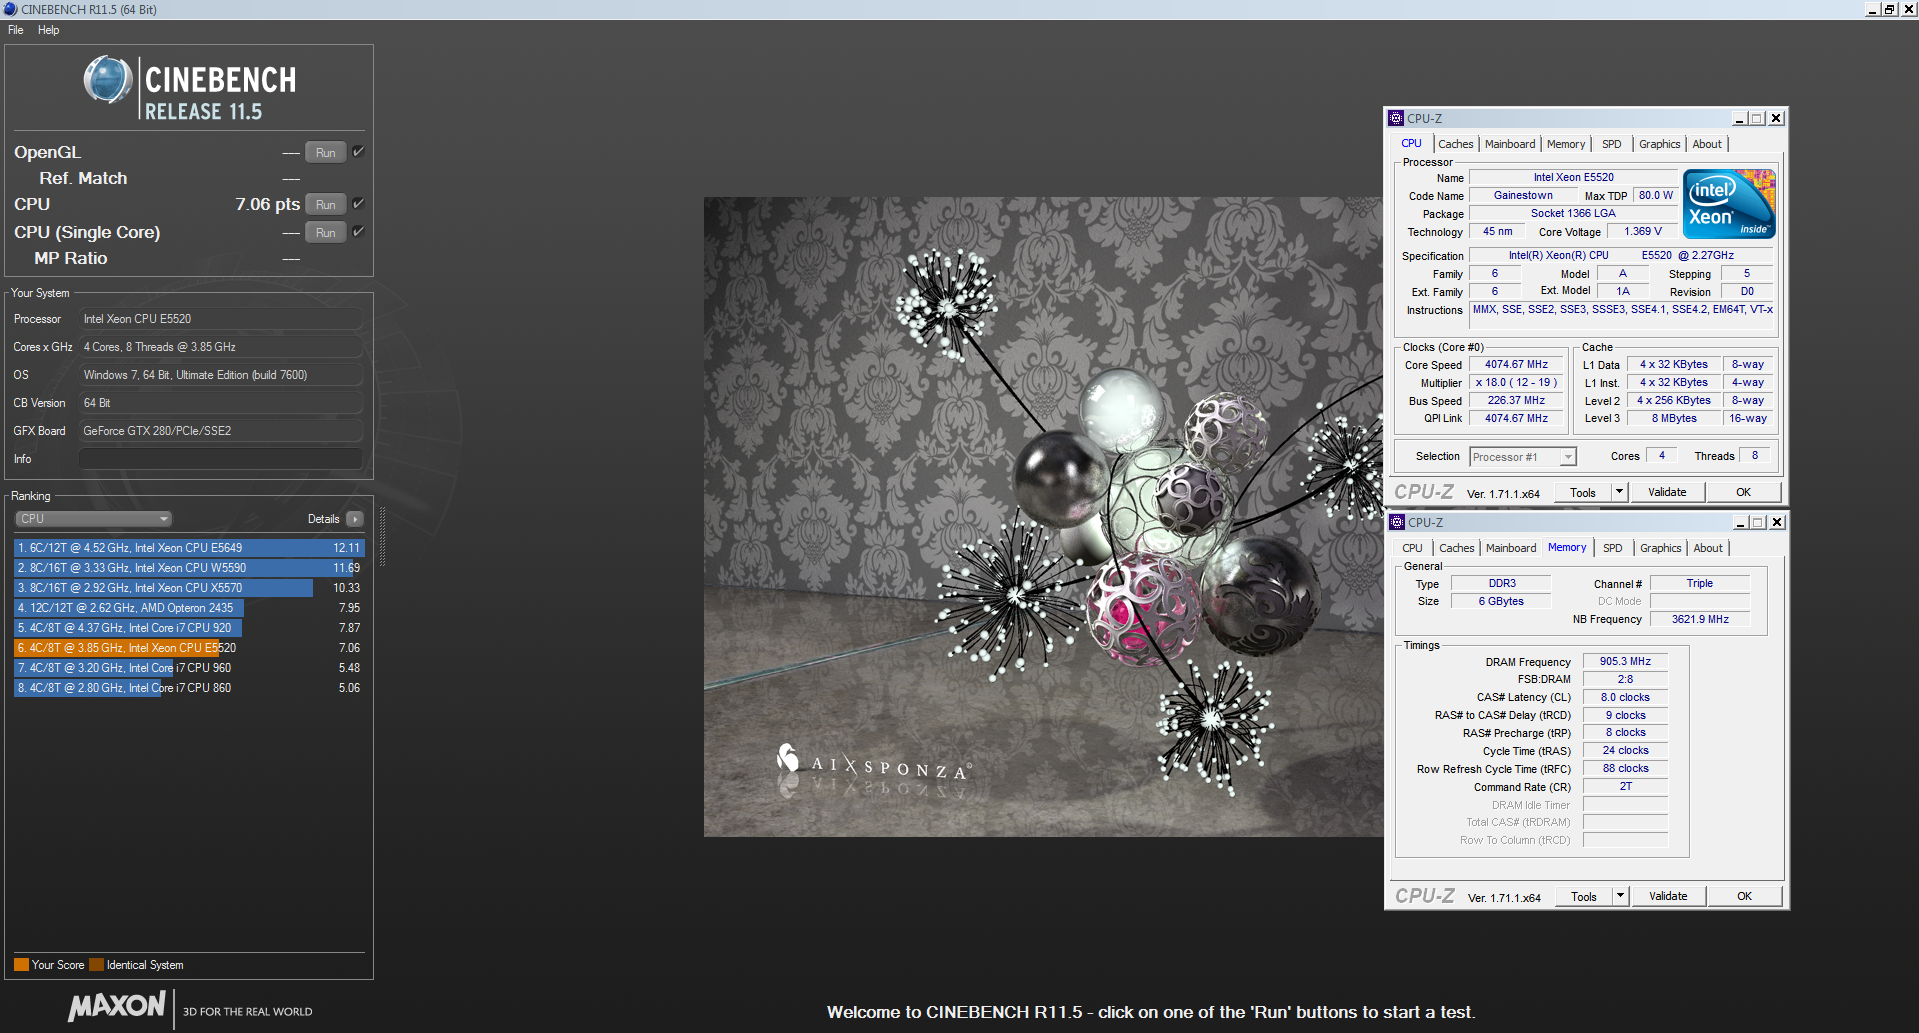Click the CPU-Z icon in upper window title
The height and width of the screenshot is (1033, 1919).
click(1396, 118)
